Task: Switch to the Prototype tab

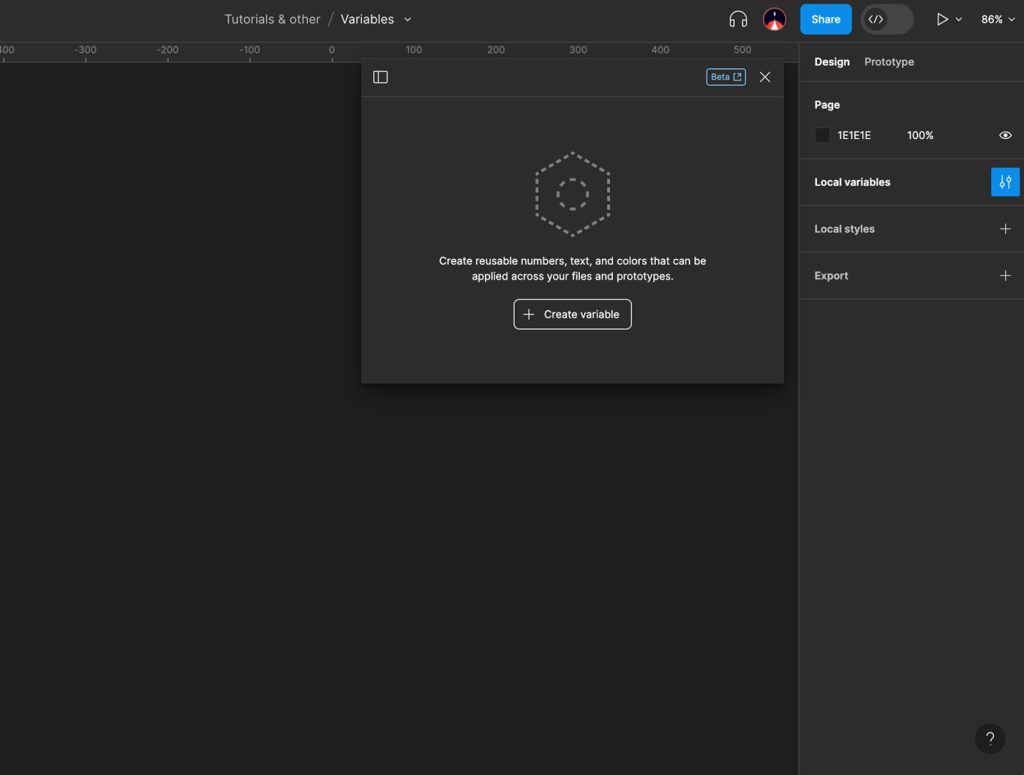Action: pos(888,61)
